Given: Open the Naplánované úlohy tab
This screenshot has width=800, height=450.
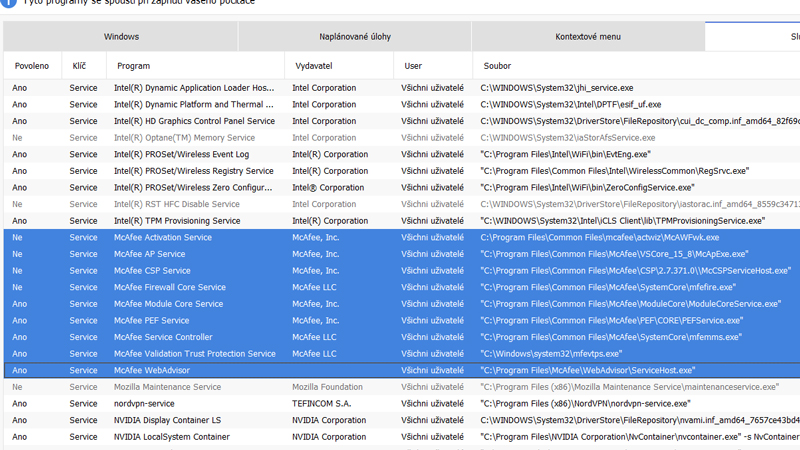Looking at the screenshot, I should point(355,37).
